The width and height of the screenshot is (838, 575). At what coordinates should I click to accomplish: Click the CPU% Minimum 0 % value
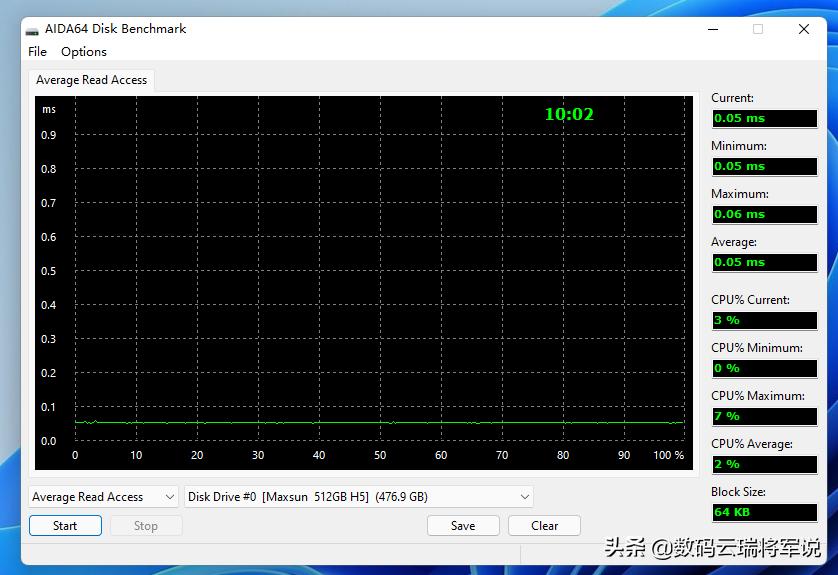(765, 369)
